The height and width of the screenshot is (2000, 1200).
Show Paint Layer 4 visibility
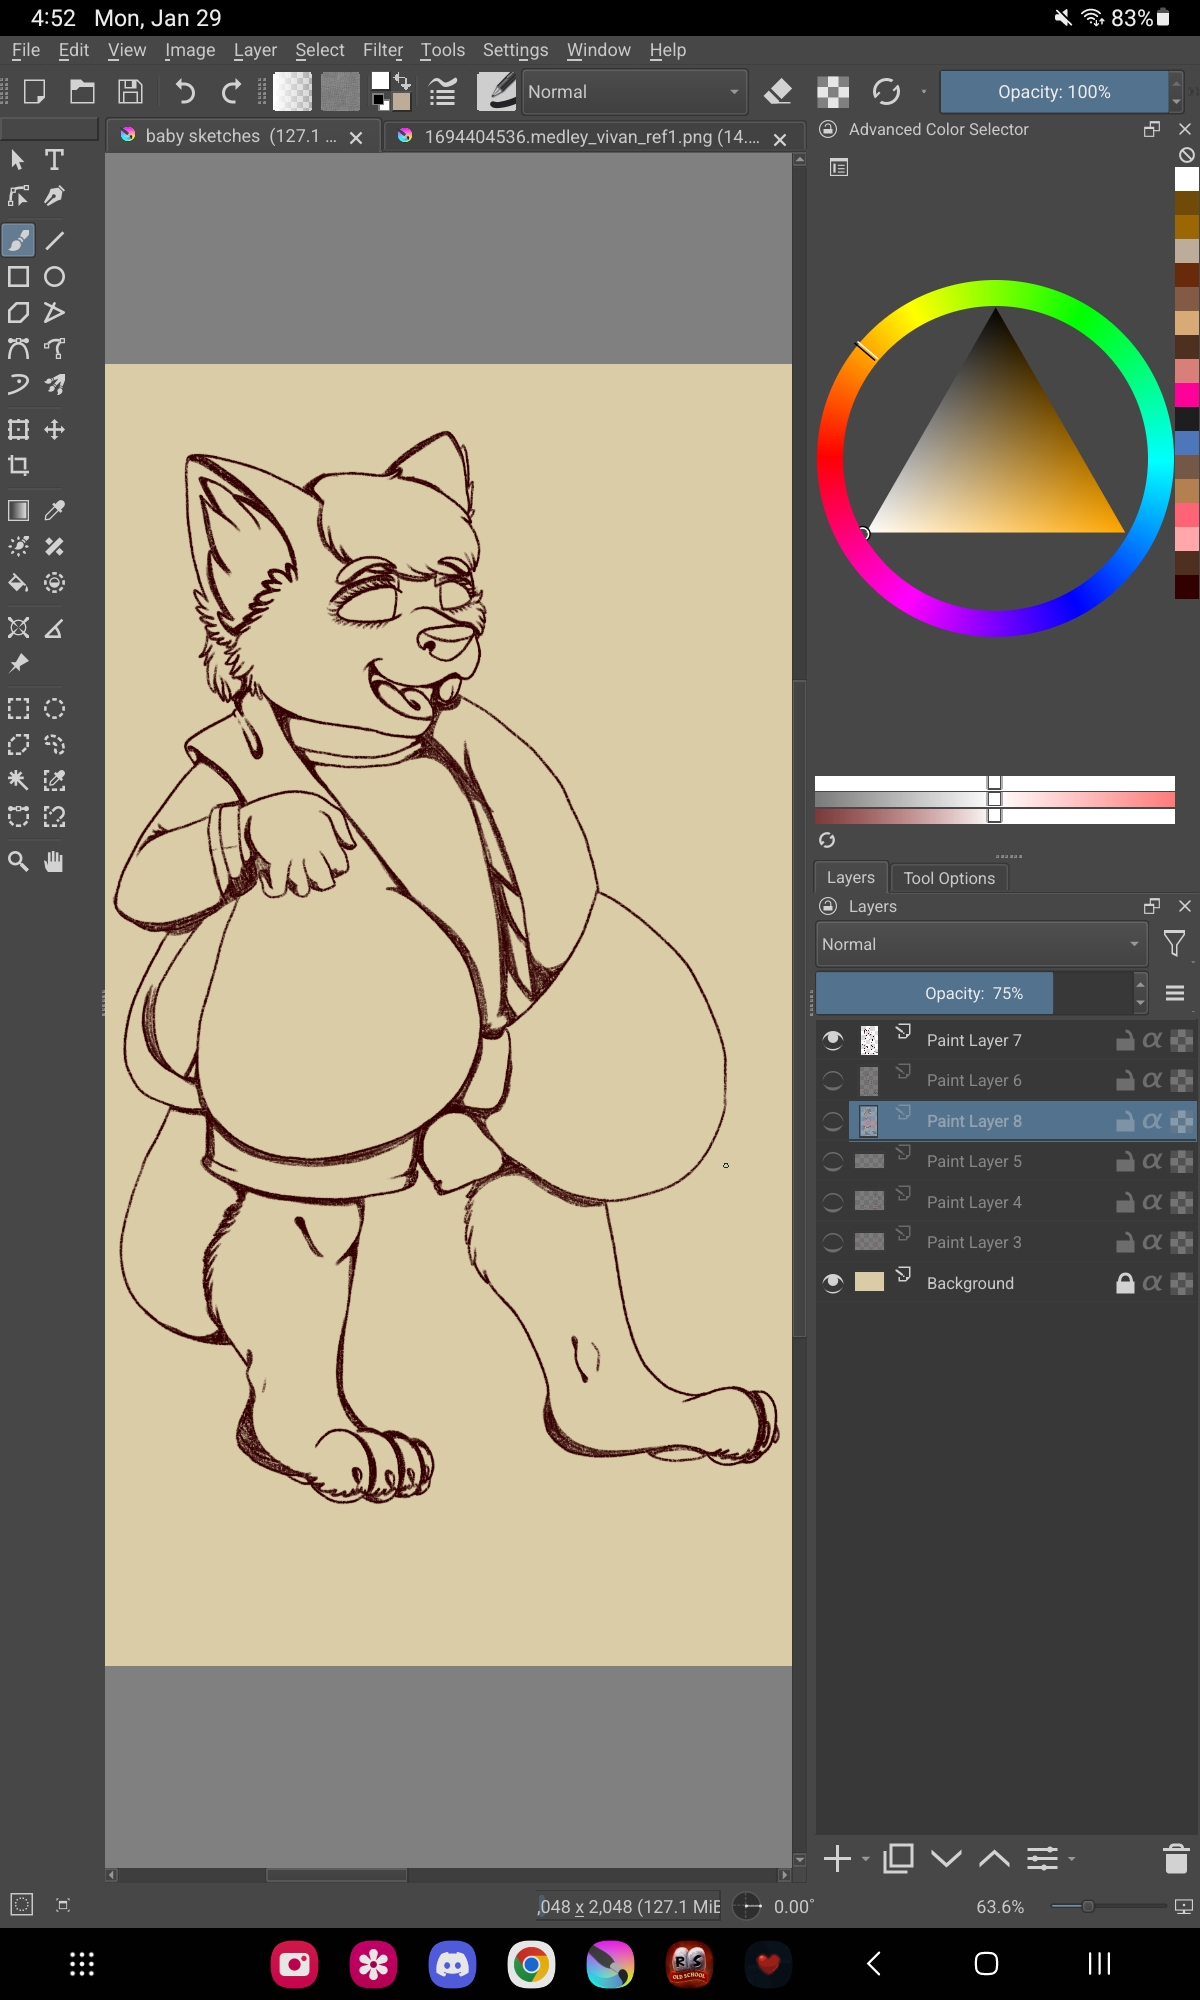point(833,1202)
